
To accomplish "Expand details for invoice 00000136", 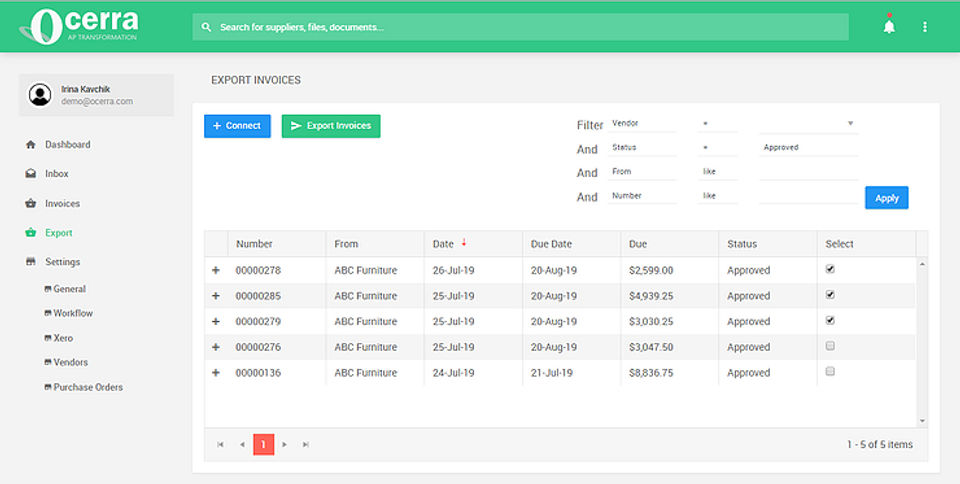I will click(216, 373).
